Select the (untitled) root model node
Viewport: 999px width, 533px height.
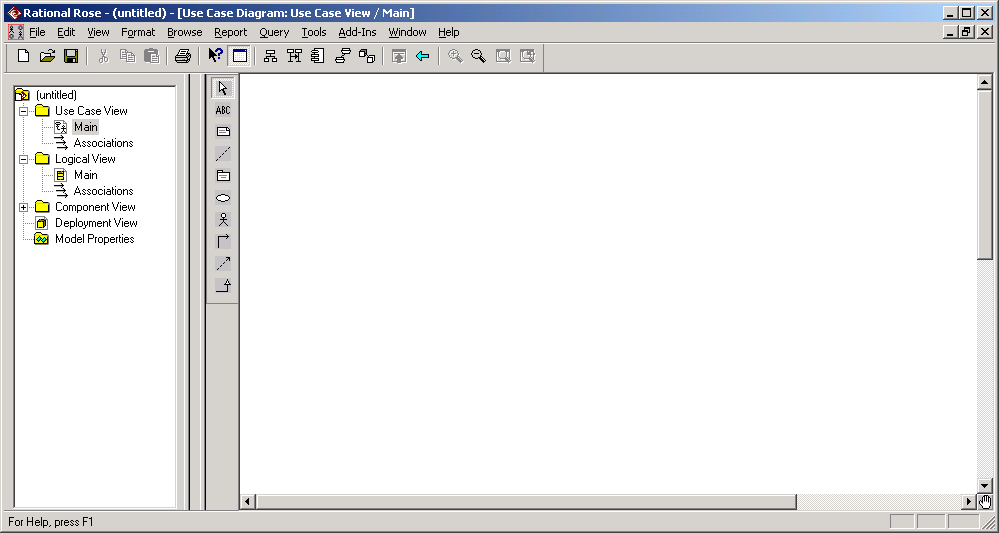coord(56,95)
